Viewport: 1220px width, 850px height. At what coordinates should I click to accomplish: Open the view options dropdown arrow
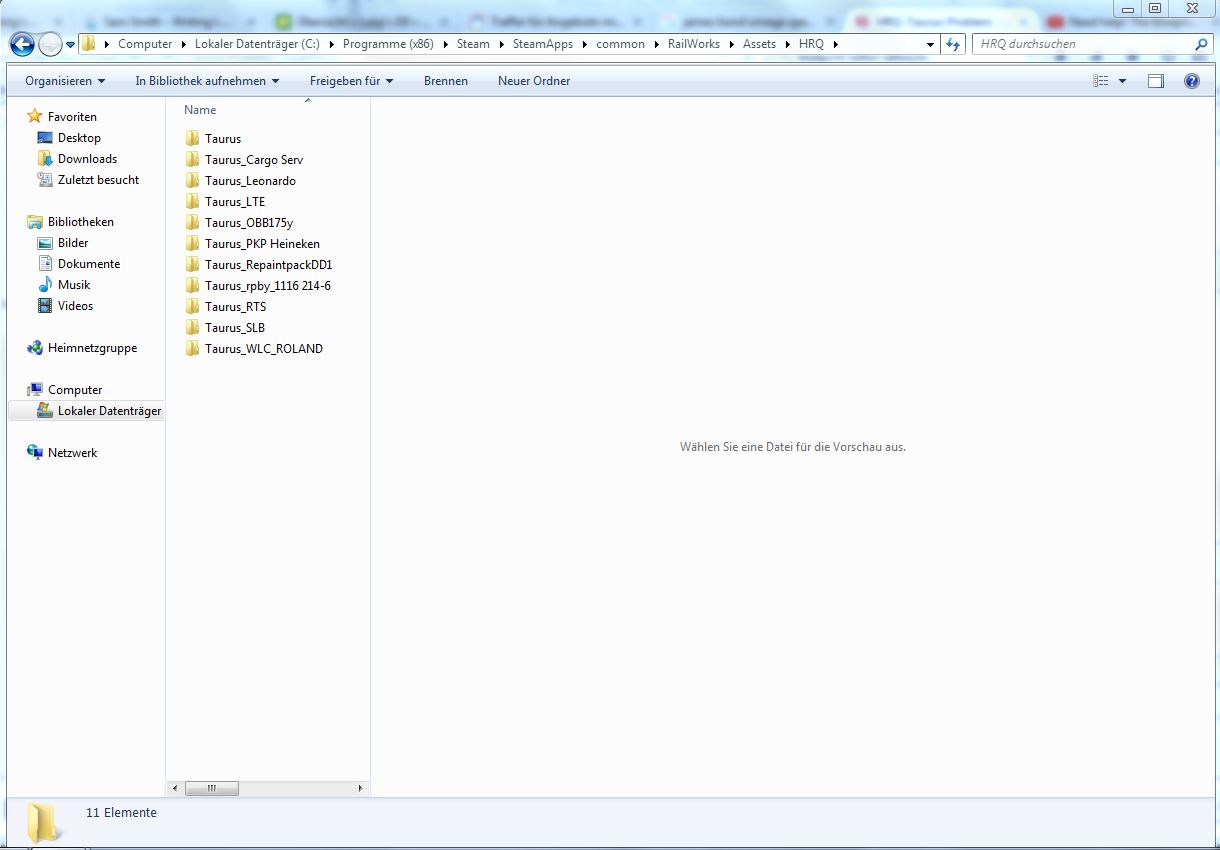pyautogui.click(x=1122, y=81)
